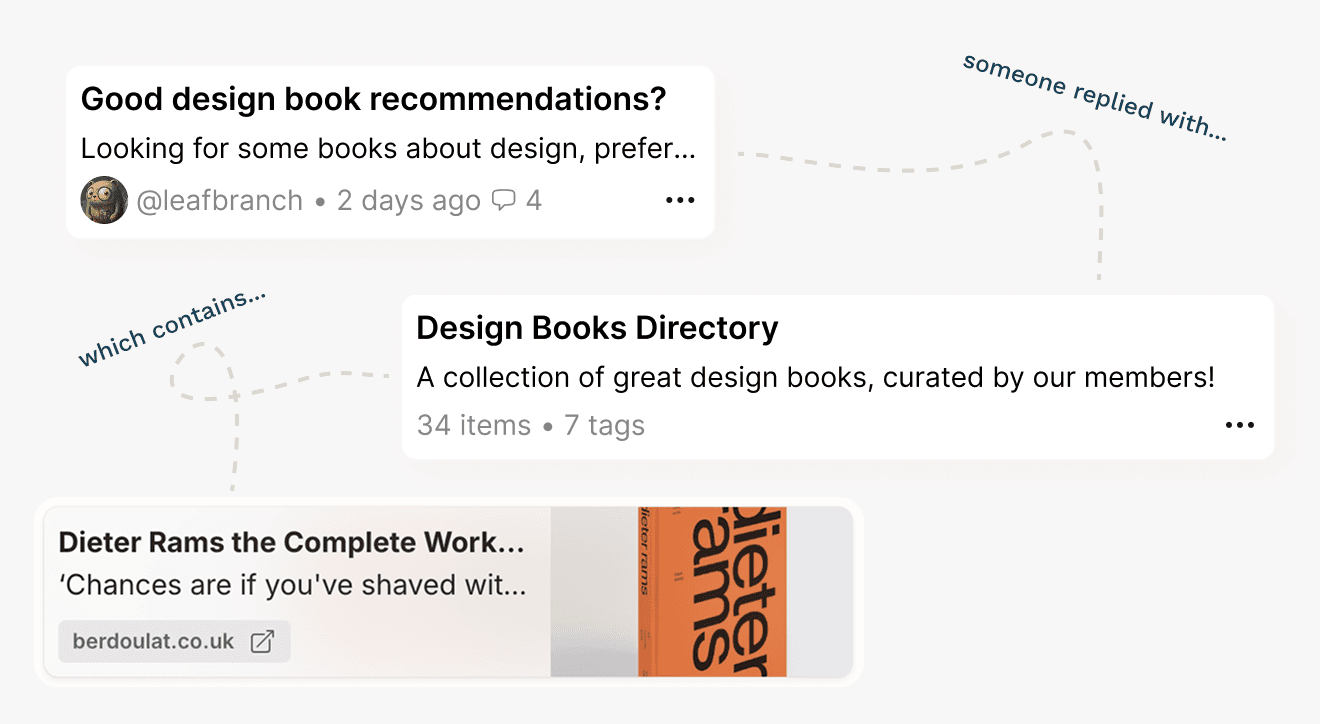Open three-dot menu on Design Books Directory

[1239, 425]
